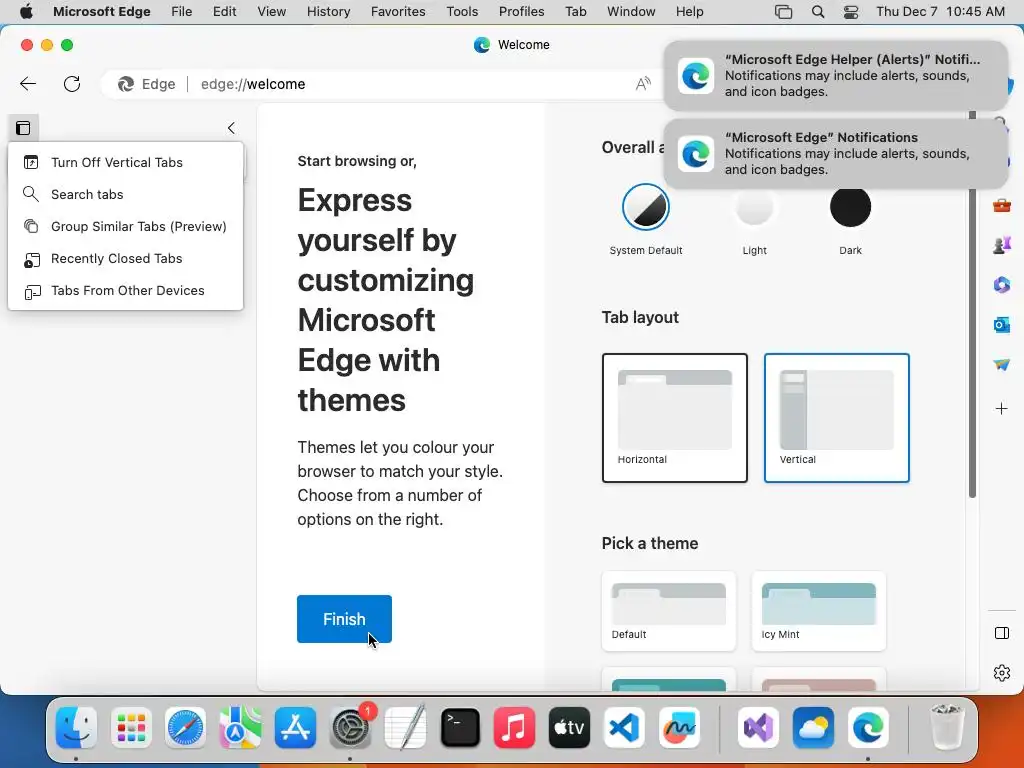This screenshot has height=768, width=1024.
Task: Click the Finish button
Action: tap(344, 618)
